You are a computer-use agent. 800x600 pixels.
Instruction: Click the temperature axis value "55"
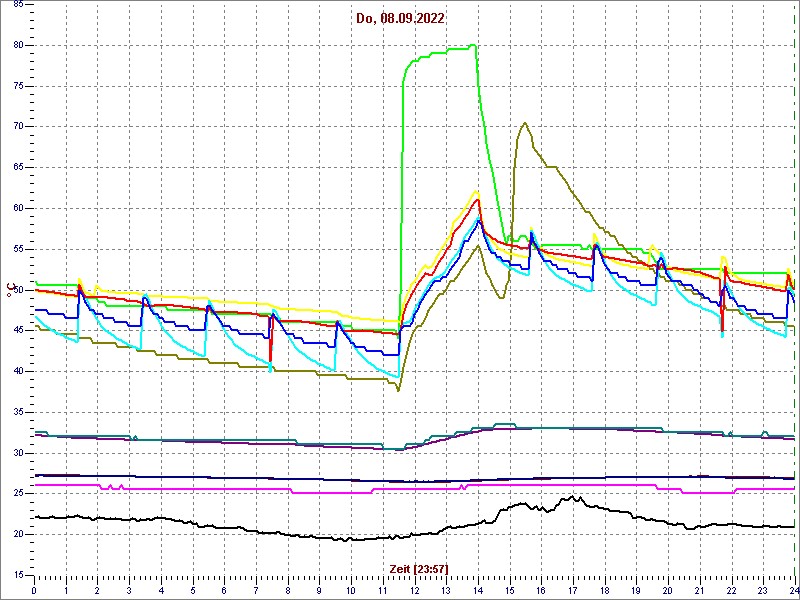point(16,249)
